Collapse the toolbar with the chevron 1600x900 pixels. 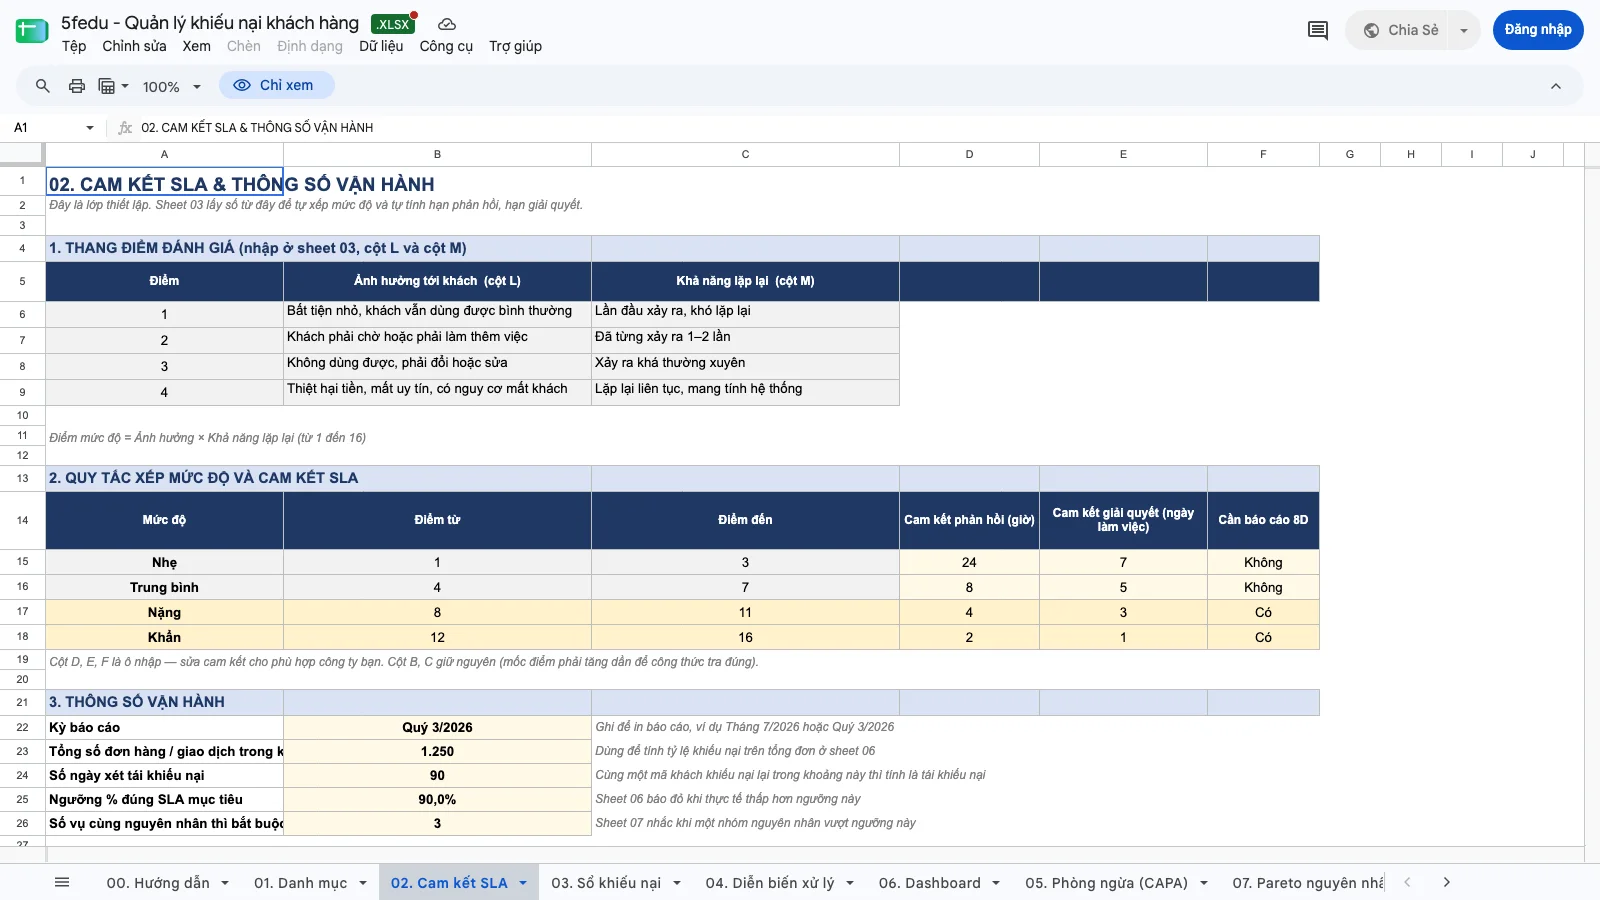[x=1556, y=86]
